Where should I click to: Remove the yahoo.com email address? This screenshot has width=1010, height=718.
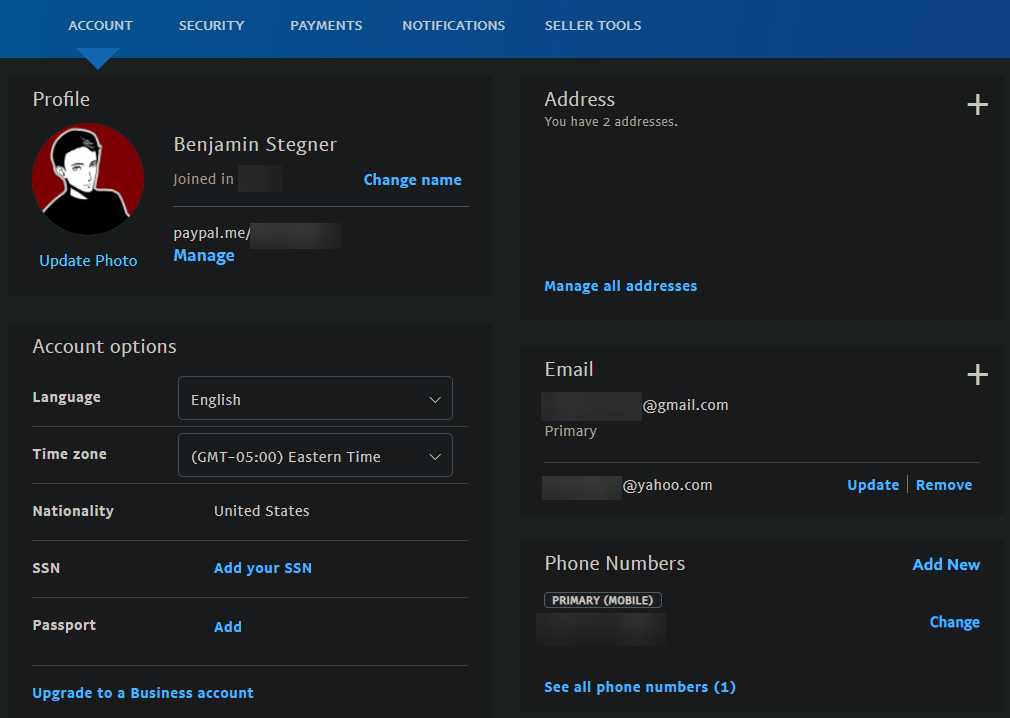[x=944, y=485]
